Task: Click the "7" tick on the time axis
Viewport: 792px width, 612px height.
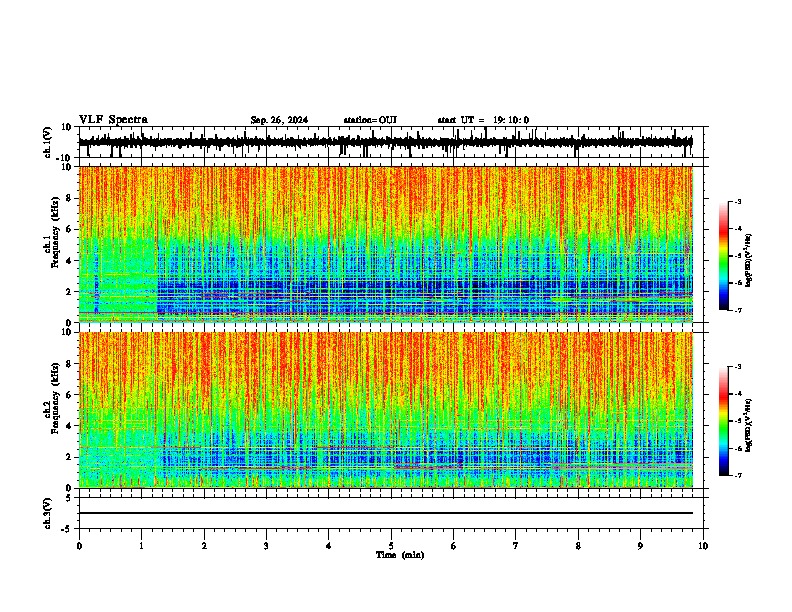Action: click(516, 546)
